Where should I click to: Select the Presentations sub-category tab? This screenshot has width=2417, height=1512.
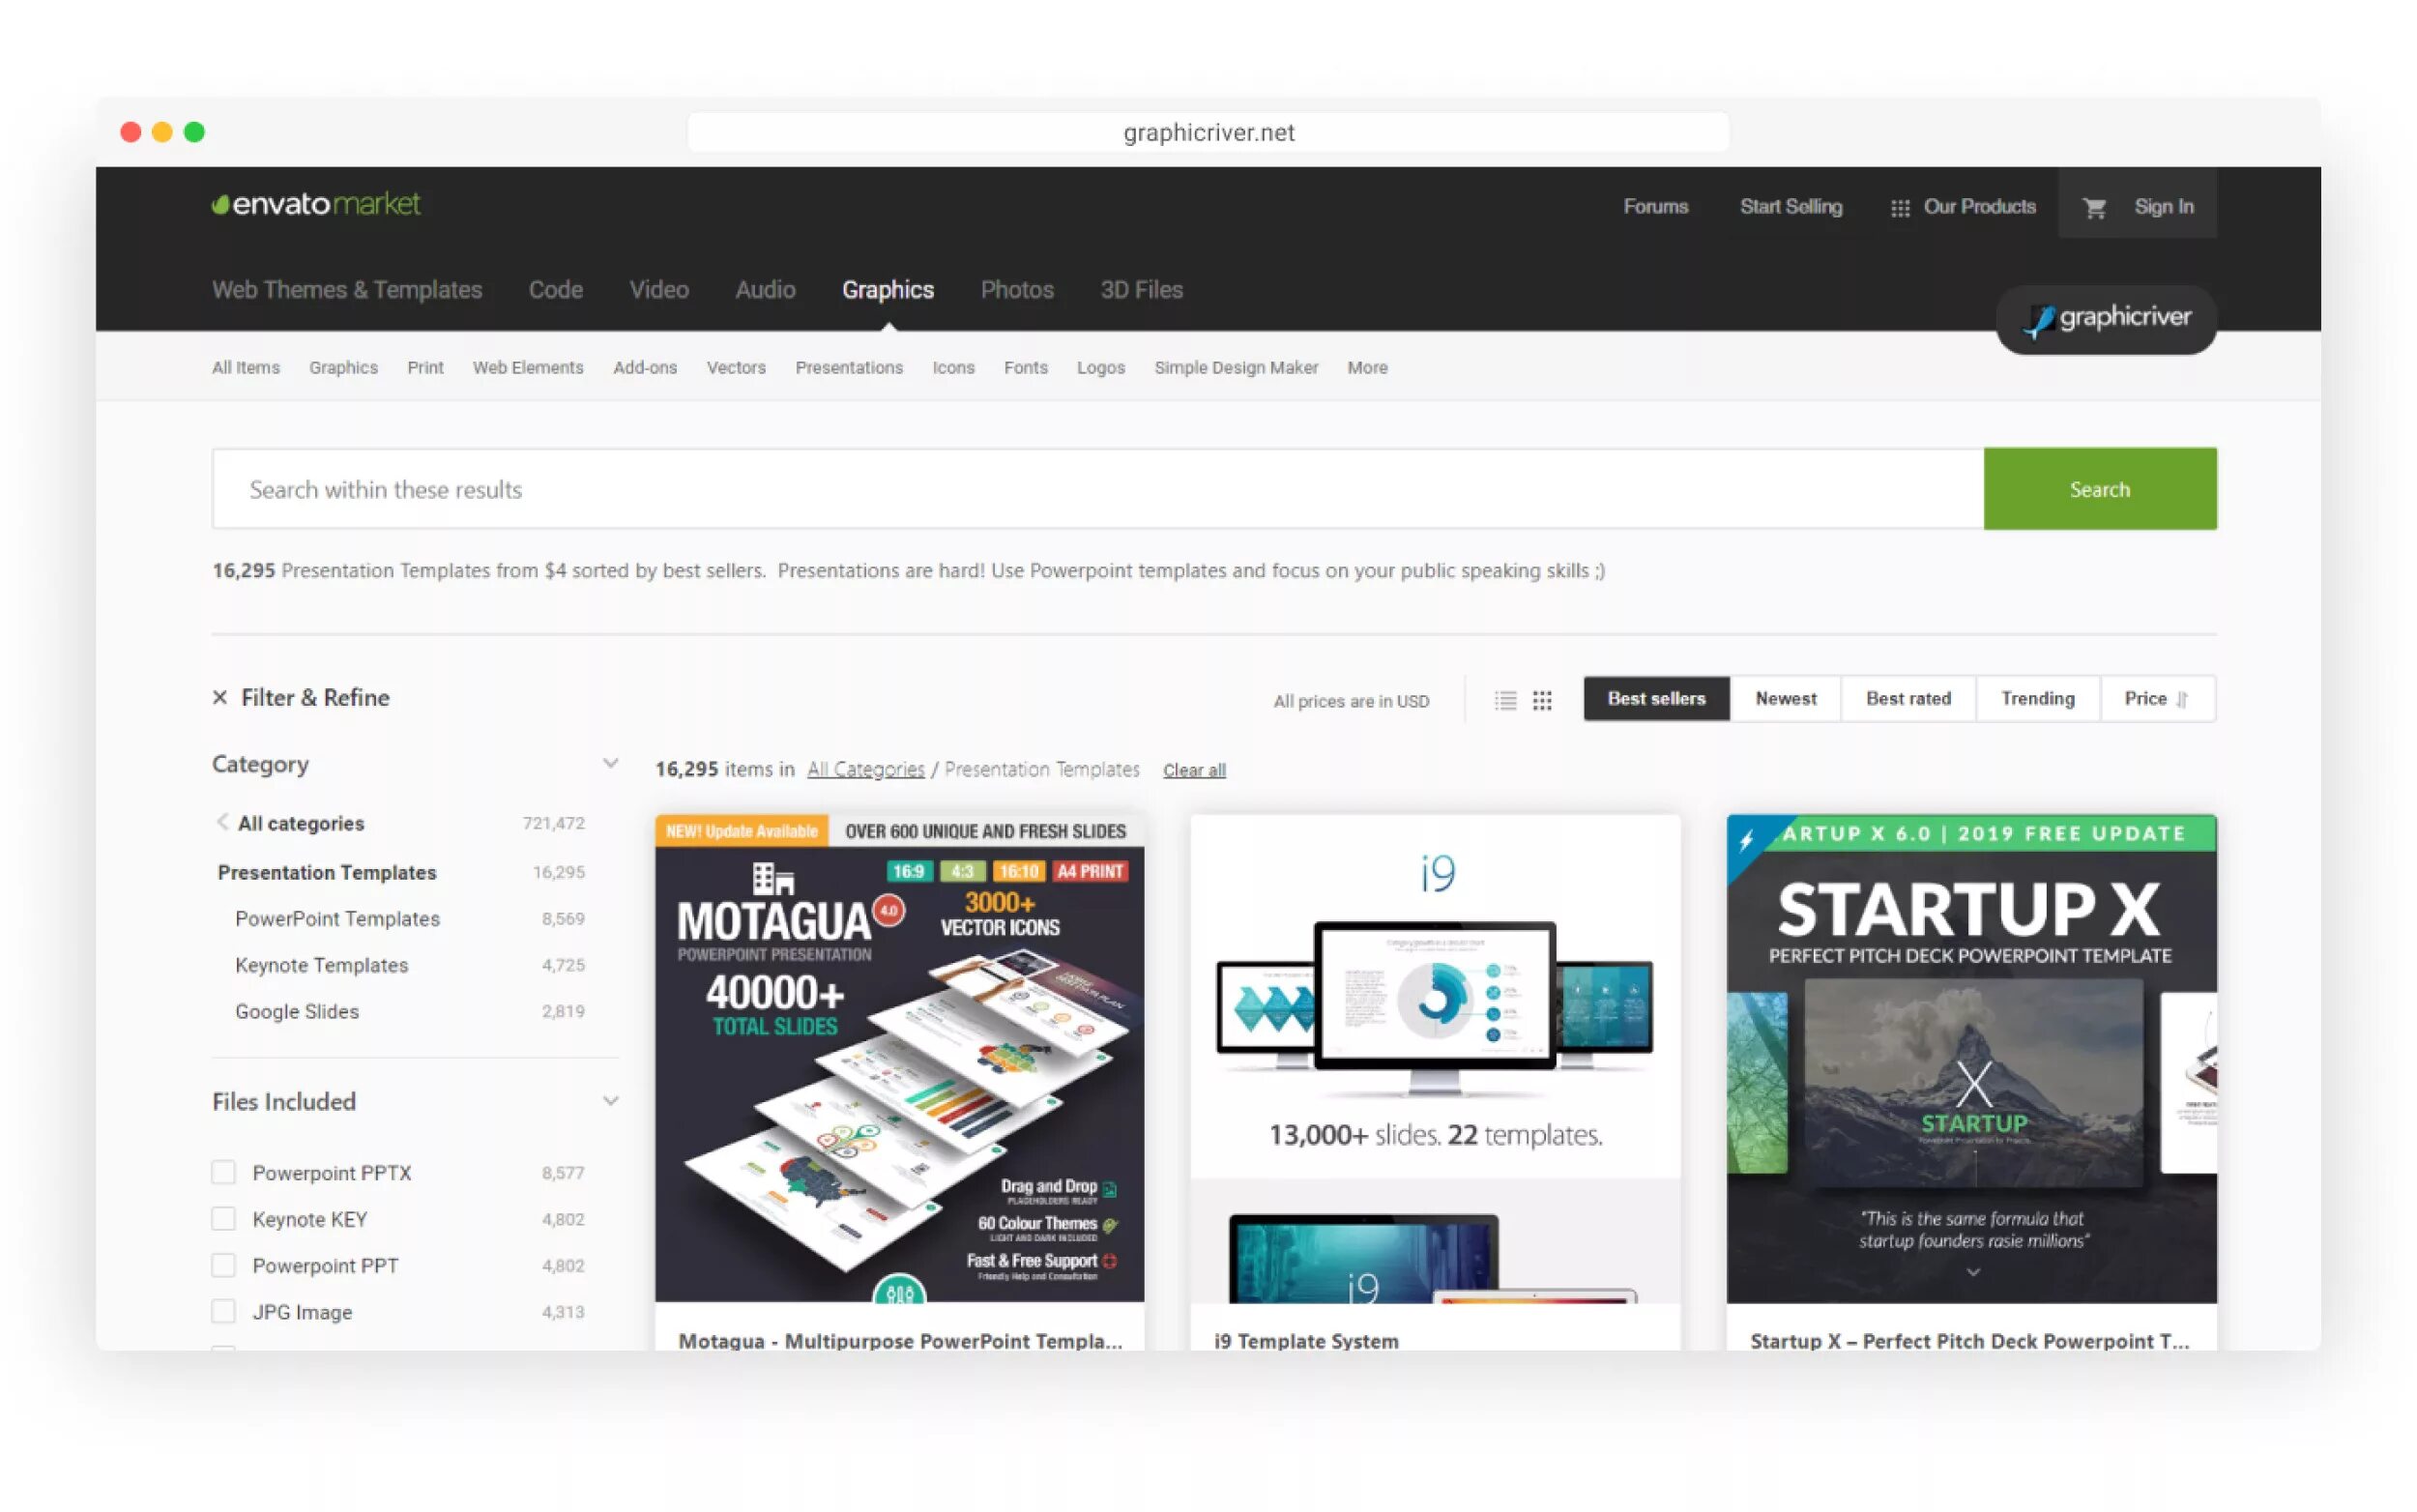(848, 367)
